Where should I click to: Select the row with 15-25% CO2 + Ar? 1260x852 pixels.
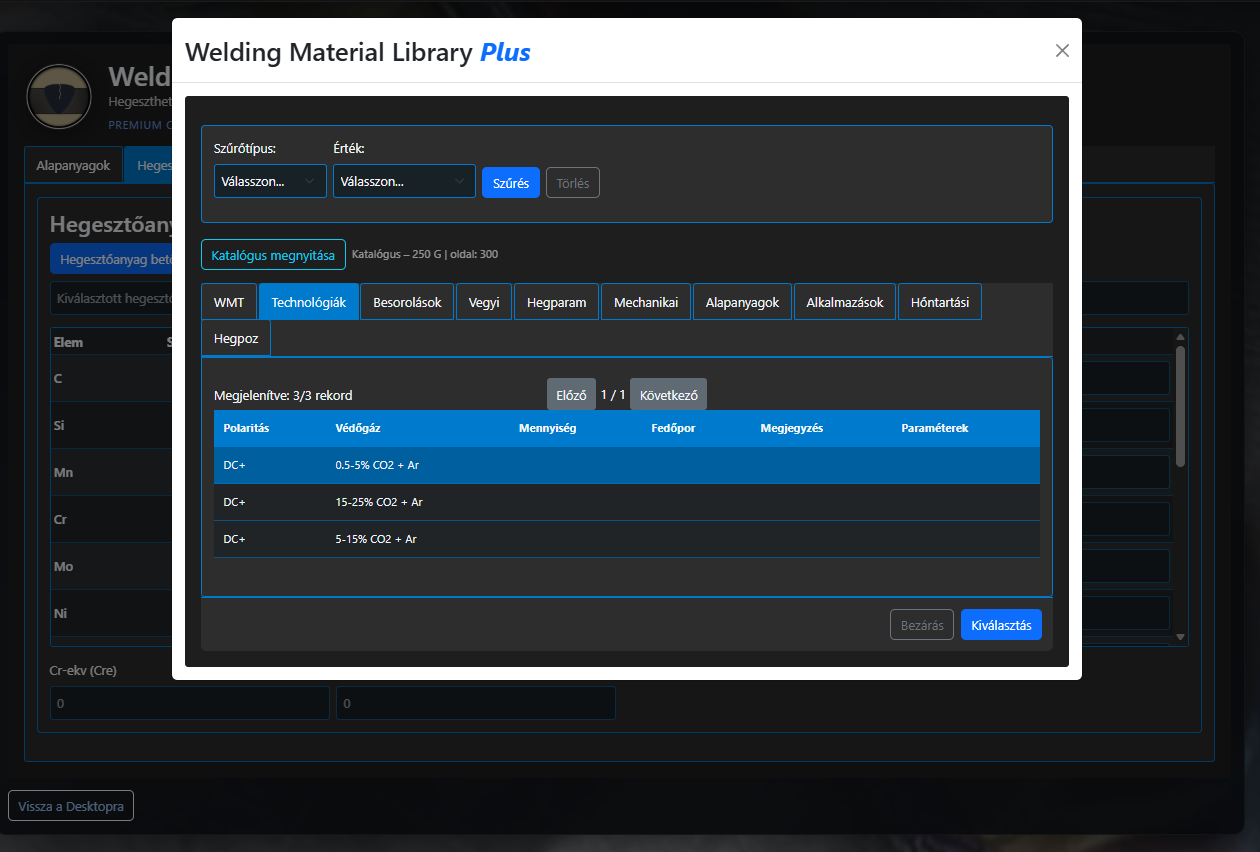click(627, 502)
